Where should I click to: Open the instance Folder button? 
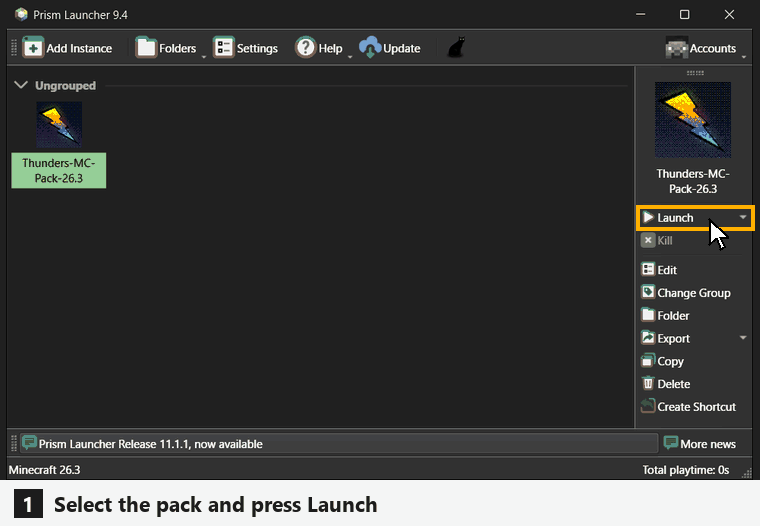pyautogui.click(x=665, y=315)
